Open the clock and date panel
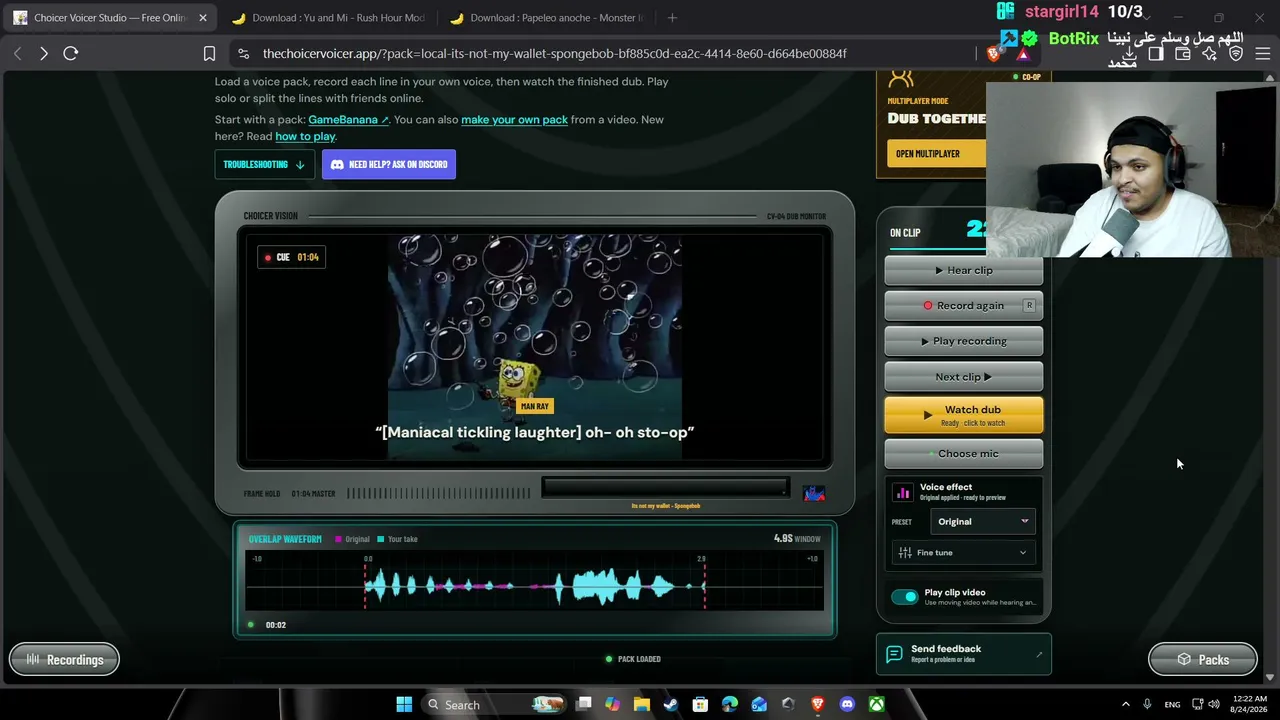1280x720 pixels. 1248,705
